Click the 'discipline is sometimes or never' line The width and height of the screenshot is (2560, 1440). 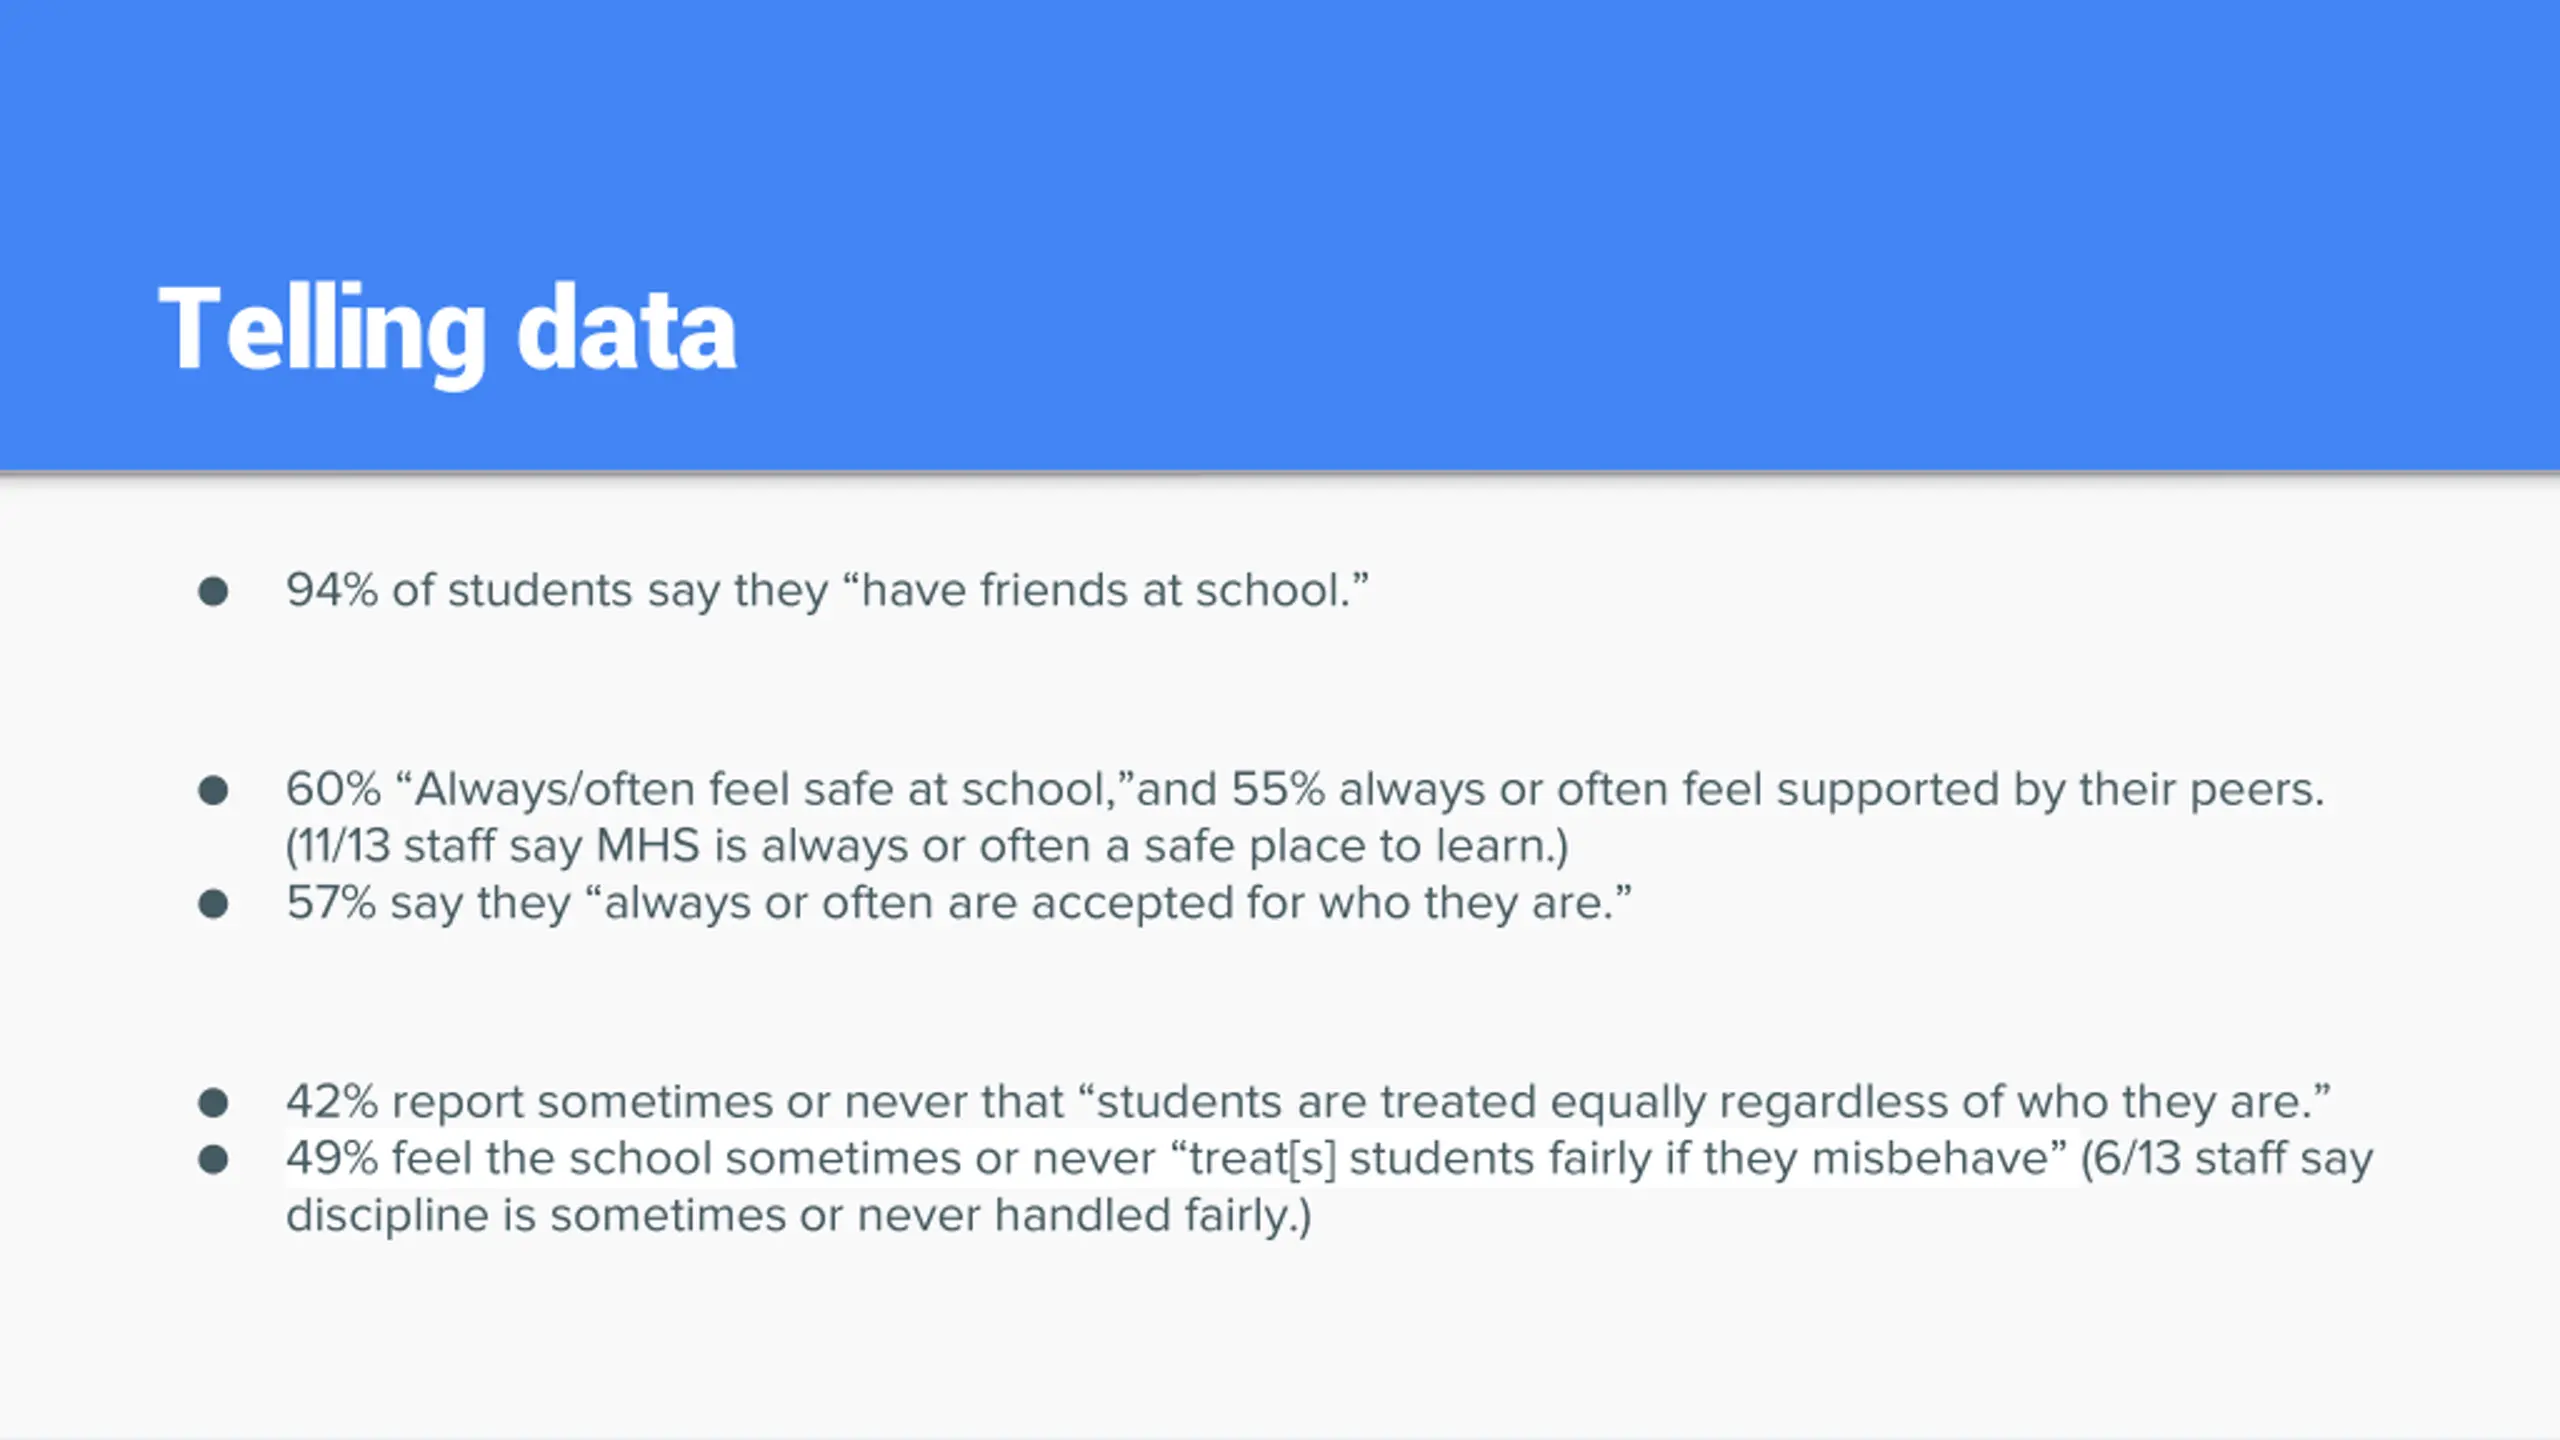pyautogui.click(x=798, y=1216)
